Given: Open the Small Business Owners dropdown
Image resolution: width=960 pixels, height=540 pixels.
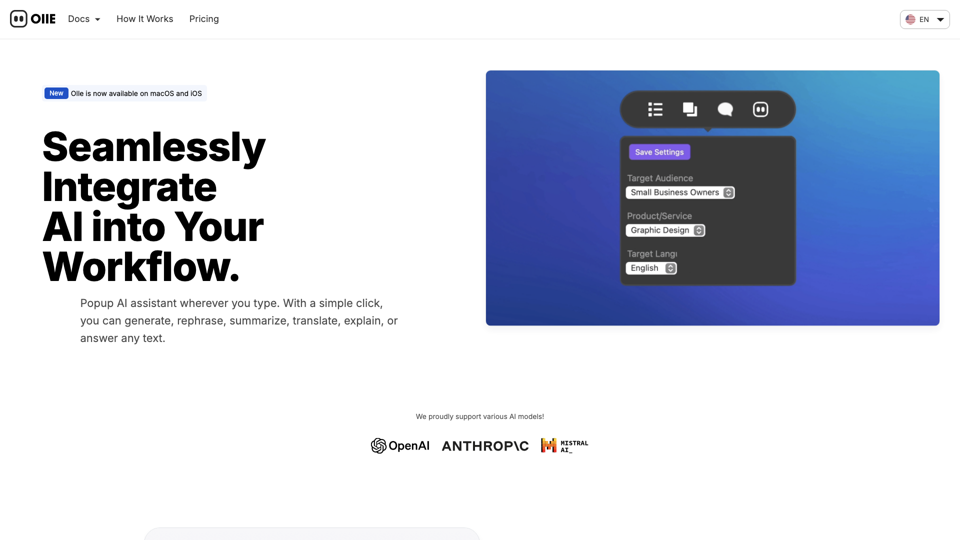Looking at the screenshot, I should click(680, 192).
